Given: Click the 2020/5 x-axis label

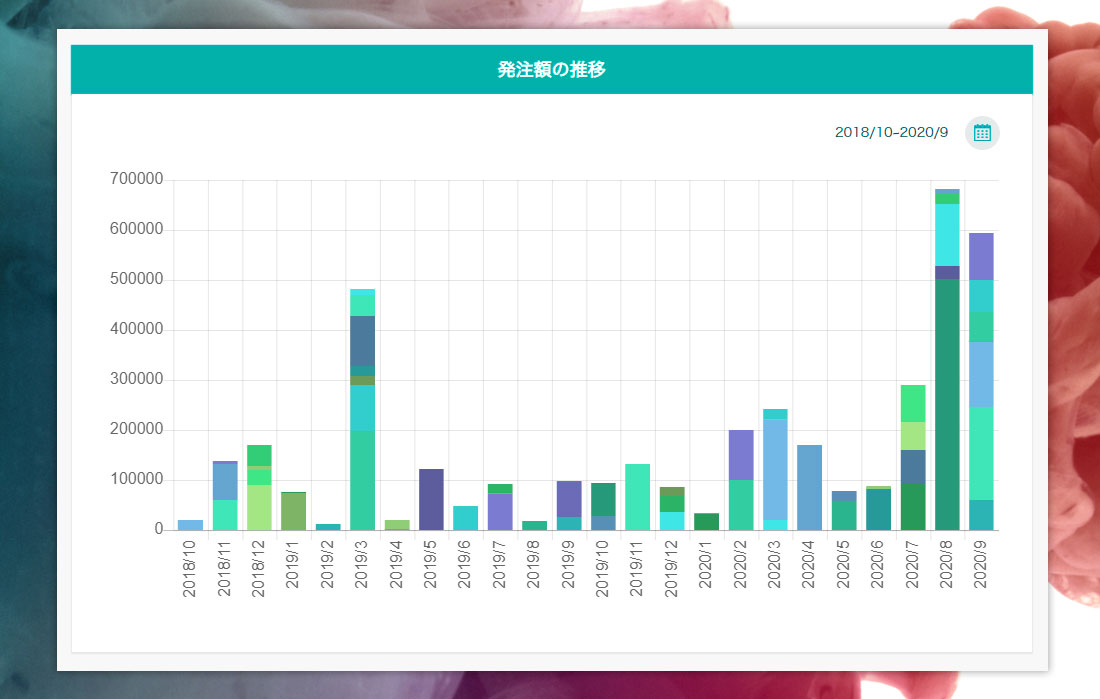Looking at the screenshot, I should pos(843,564).
